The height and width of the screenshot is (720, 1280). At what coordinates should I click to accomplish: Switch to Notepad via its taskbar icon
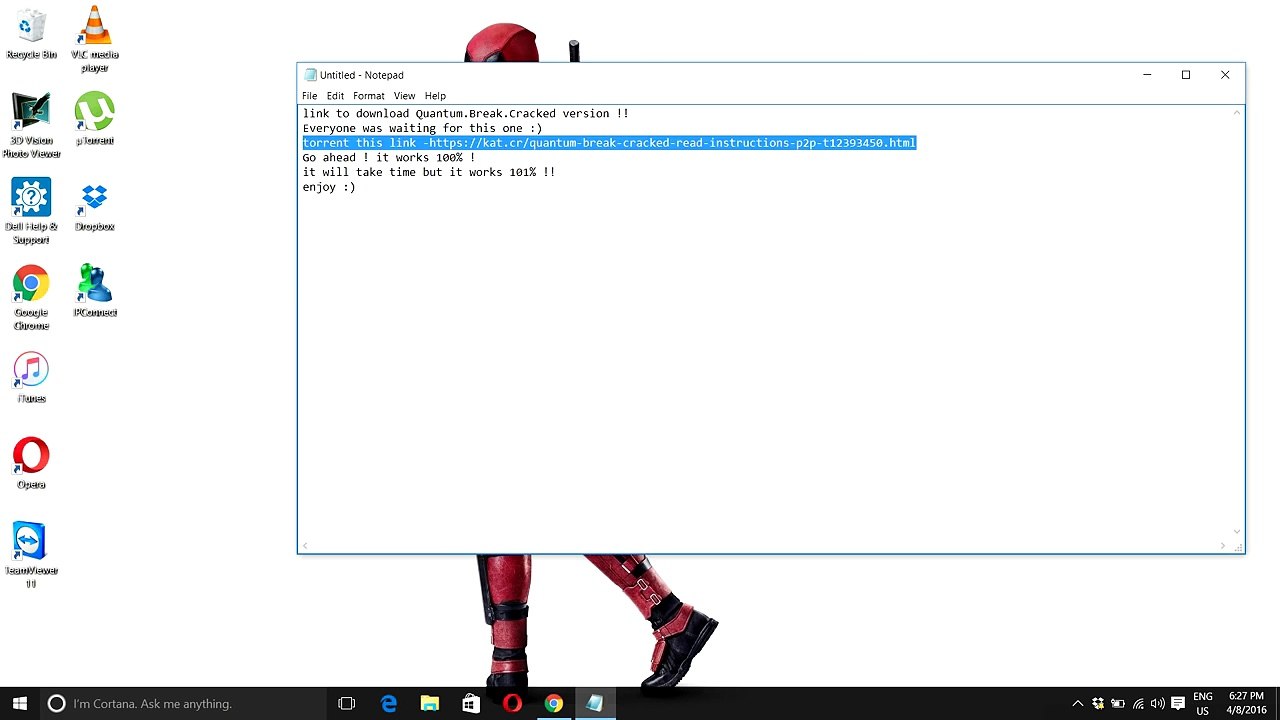[x=595, y=704]
